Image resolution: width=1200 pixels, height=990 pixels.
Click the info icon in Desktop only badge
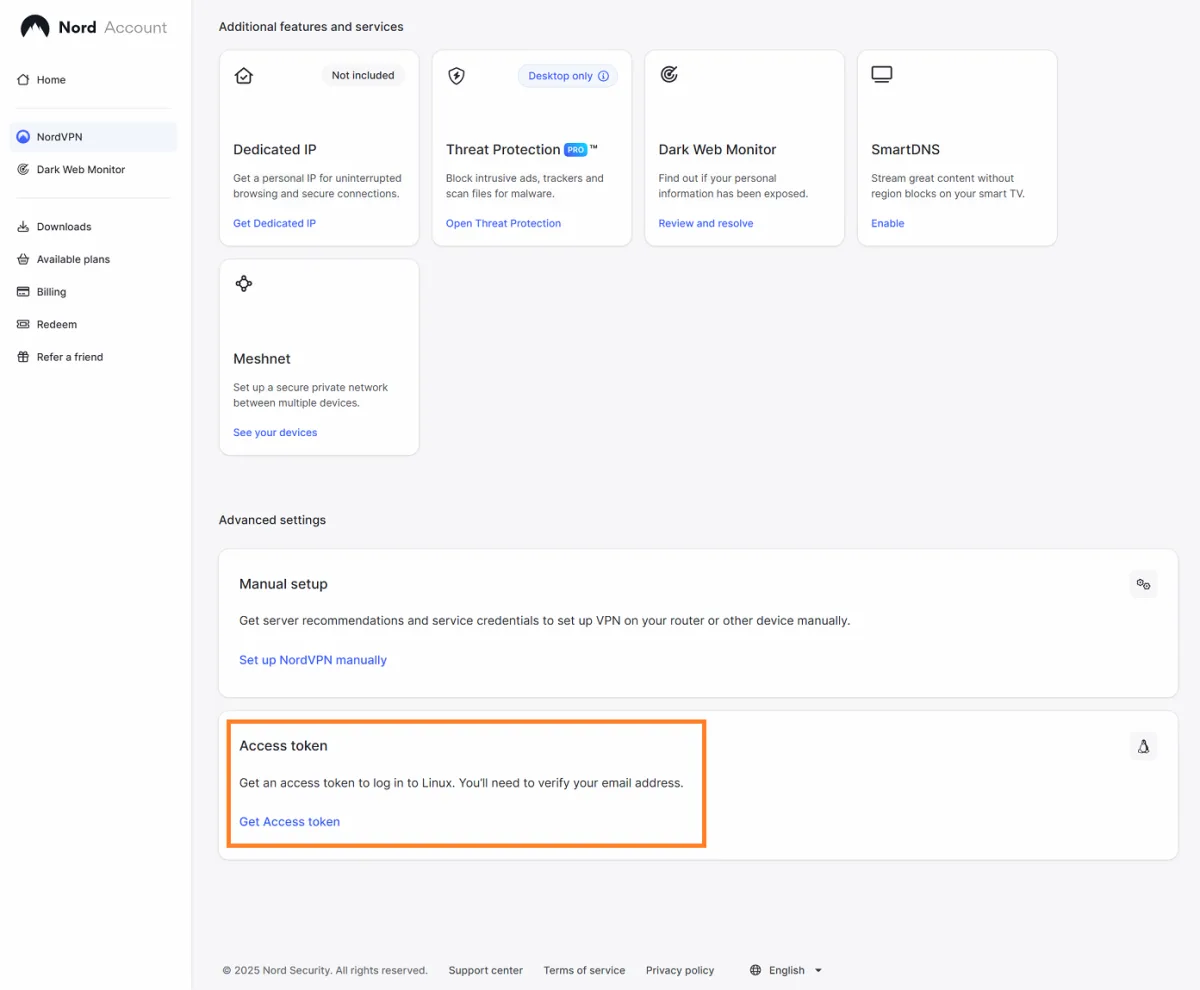[603, 76]
